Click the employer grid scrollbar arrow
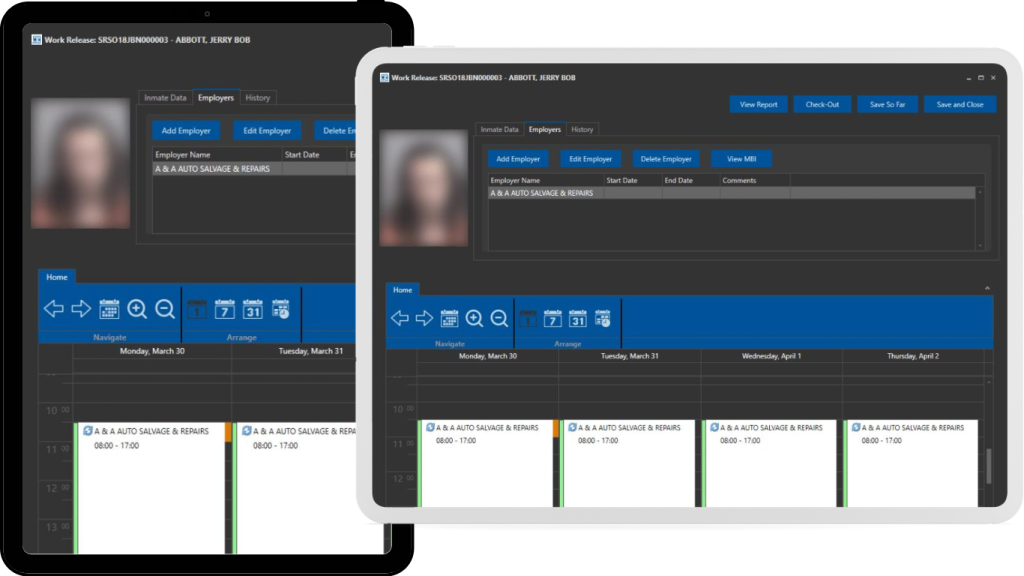This screenshot has width=1024, height=576. pos(979,192)
